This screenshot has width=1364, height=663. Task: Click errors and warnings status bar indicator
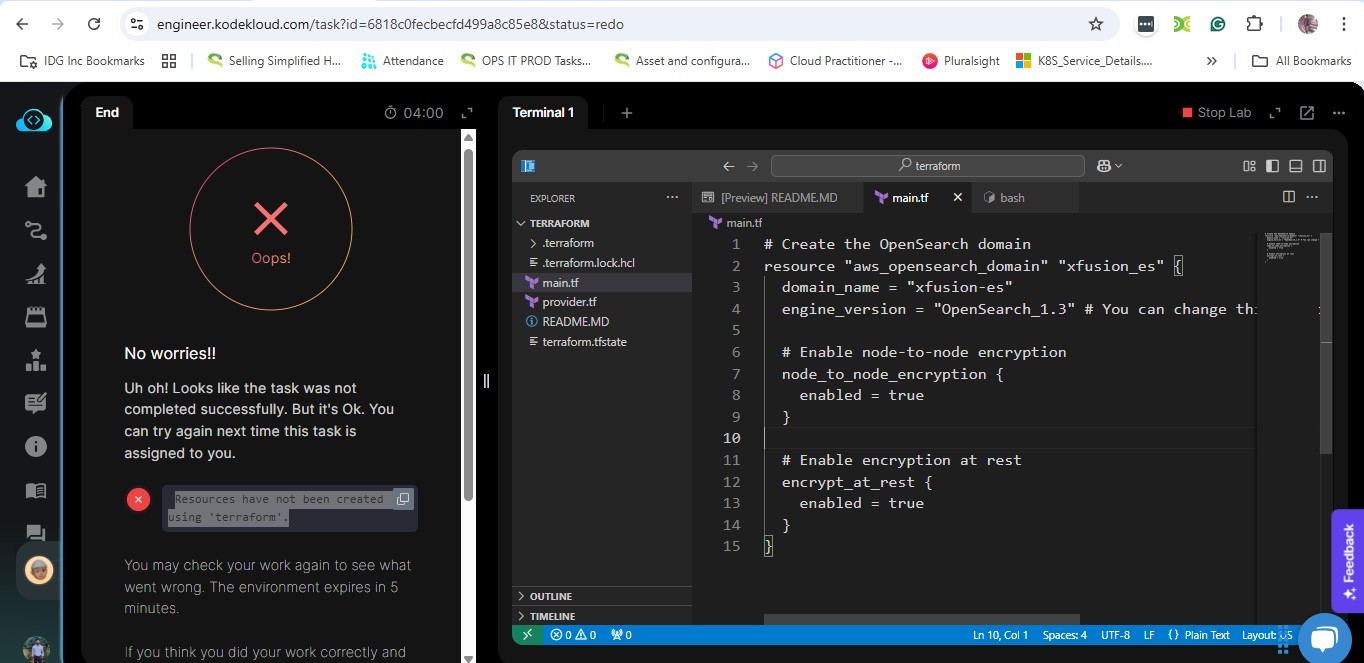click(x=573, y=635)
